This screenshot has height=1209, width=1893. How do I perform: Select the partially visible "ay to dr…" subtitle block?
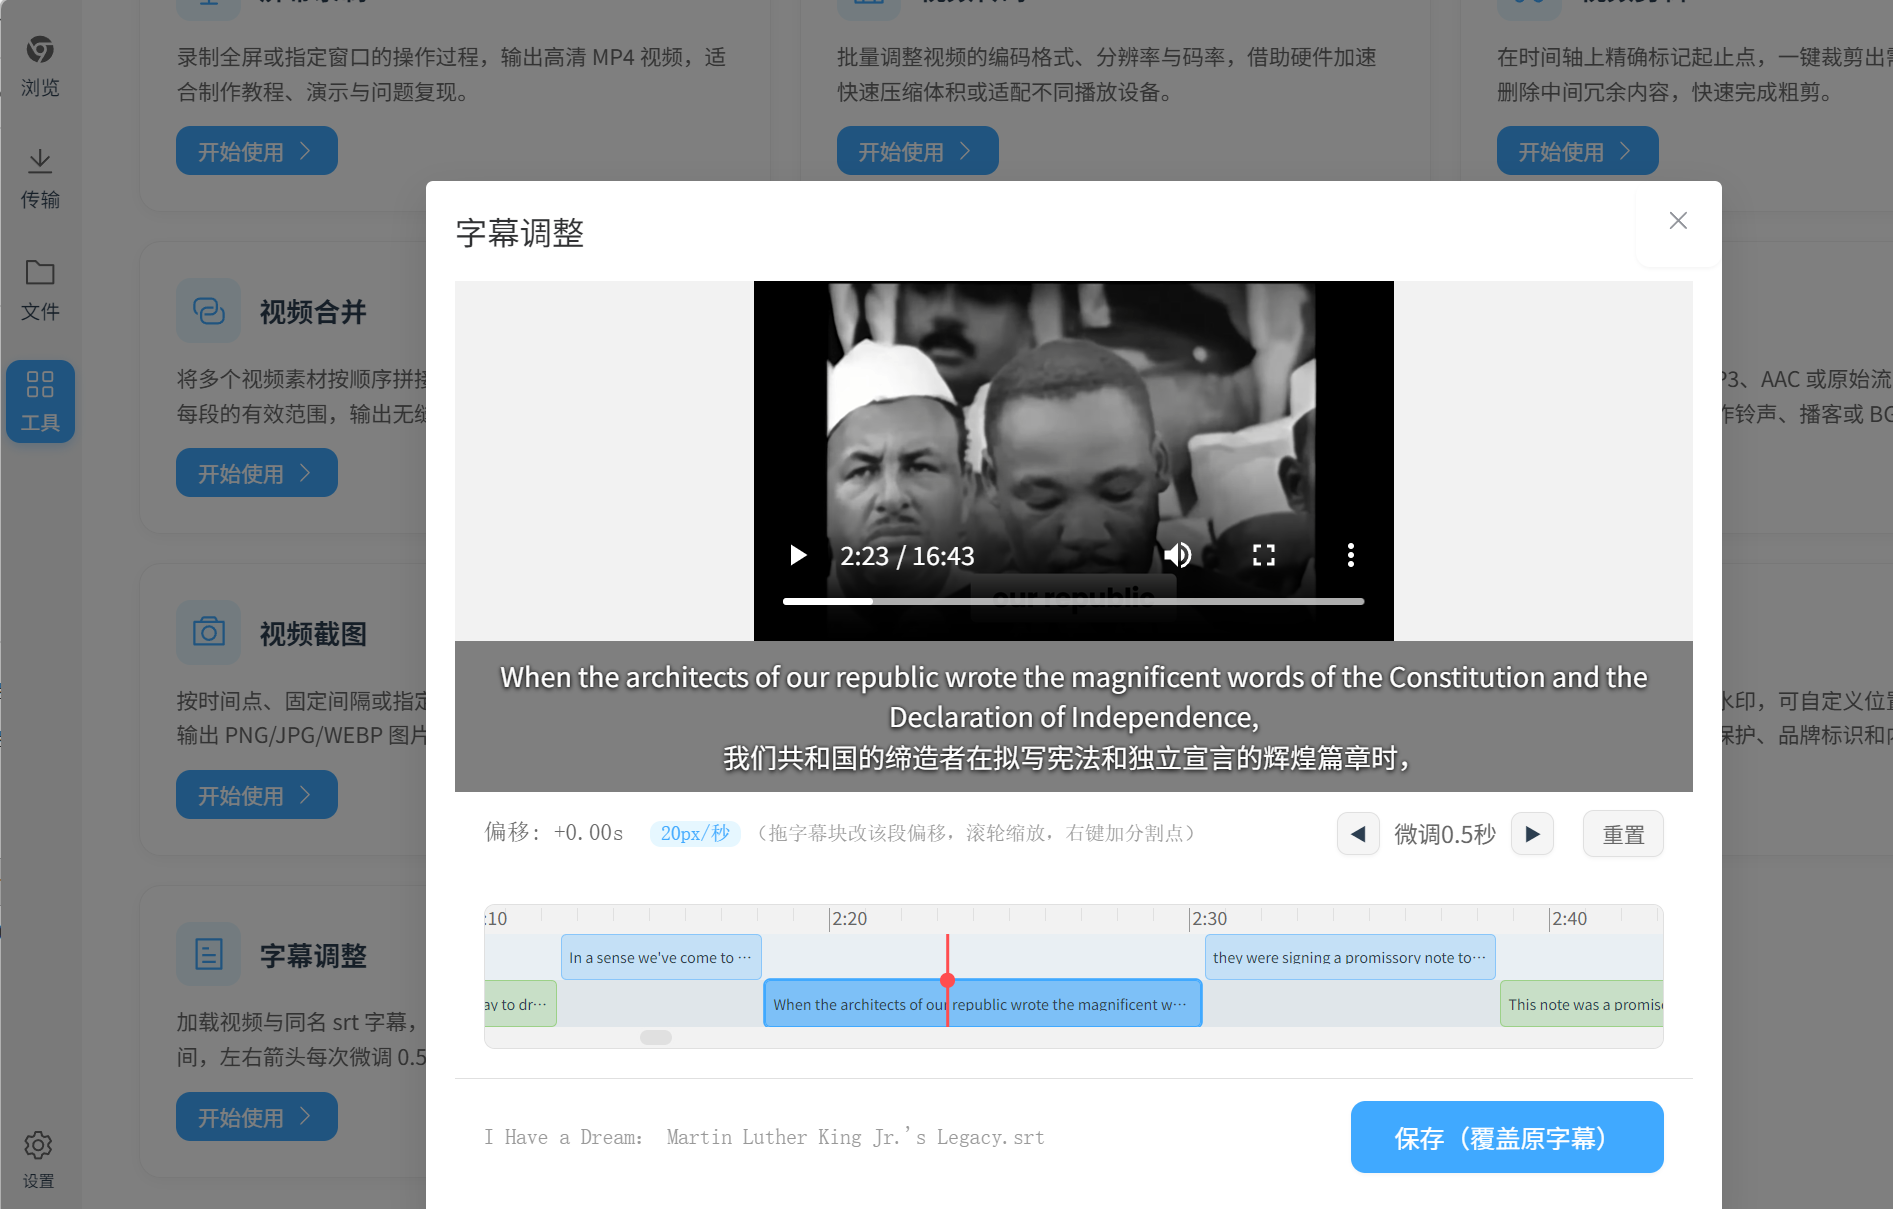tap(520, 1003)
